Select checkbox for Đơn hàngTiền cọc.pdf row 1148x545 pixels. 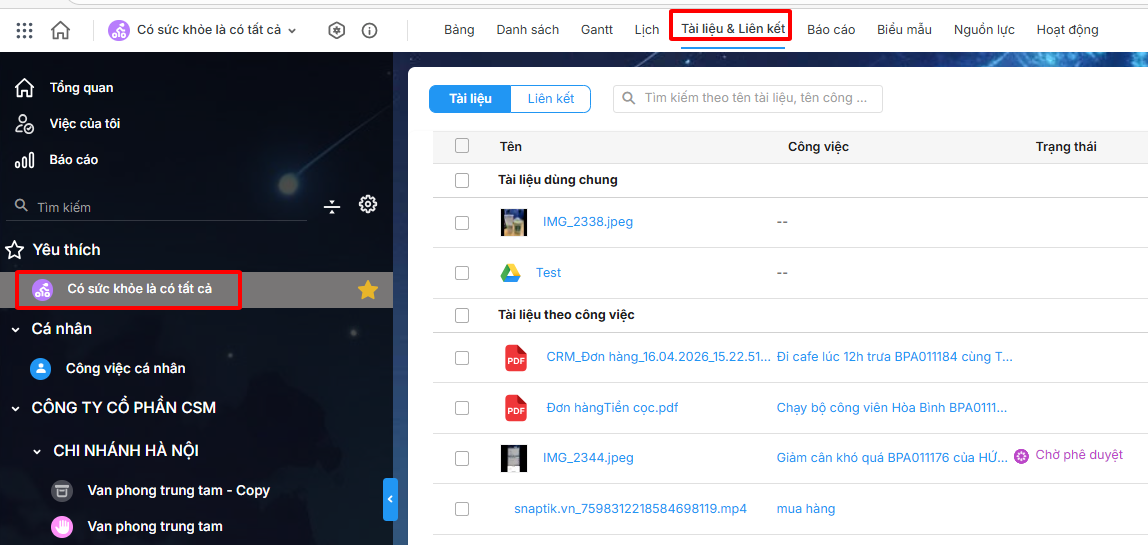[x=462, y=408]
